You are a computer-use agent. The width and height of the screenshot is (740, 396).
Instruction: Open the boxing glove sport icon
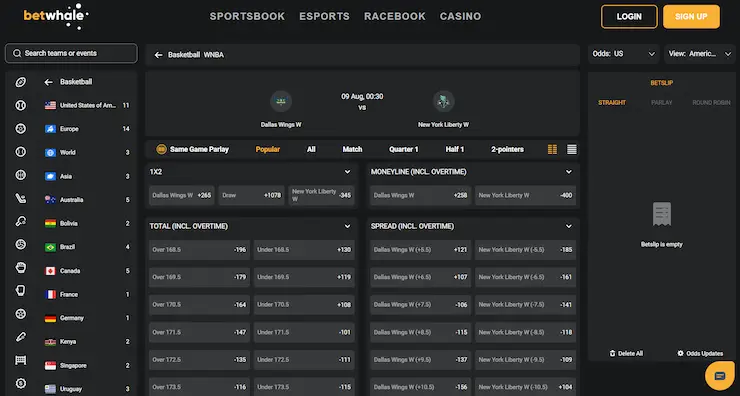click(20, 268)
